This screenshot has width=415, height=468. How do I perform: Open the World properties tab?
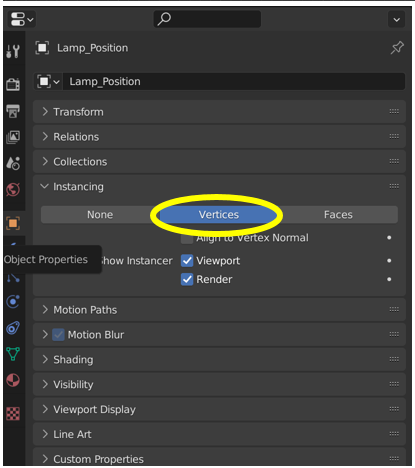tap(13, 189)
